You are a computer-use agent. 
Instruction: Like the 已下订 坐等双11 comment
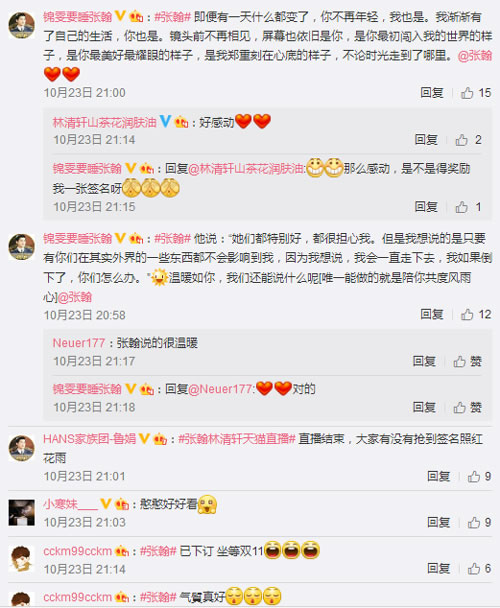479,568
